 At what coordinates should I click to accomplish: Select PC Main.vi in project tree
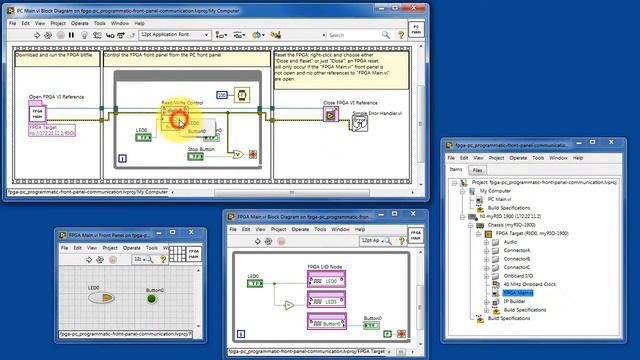pyautogui.click(x=499, y=200)
